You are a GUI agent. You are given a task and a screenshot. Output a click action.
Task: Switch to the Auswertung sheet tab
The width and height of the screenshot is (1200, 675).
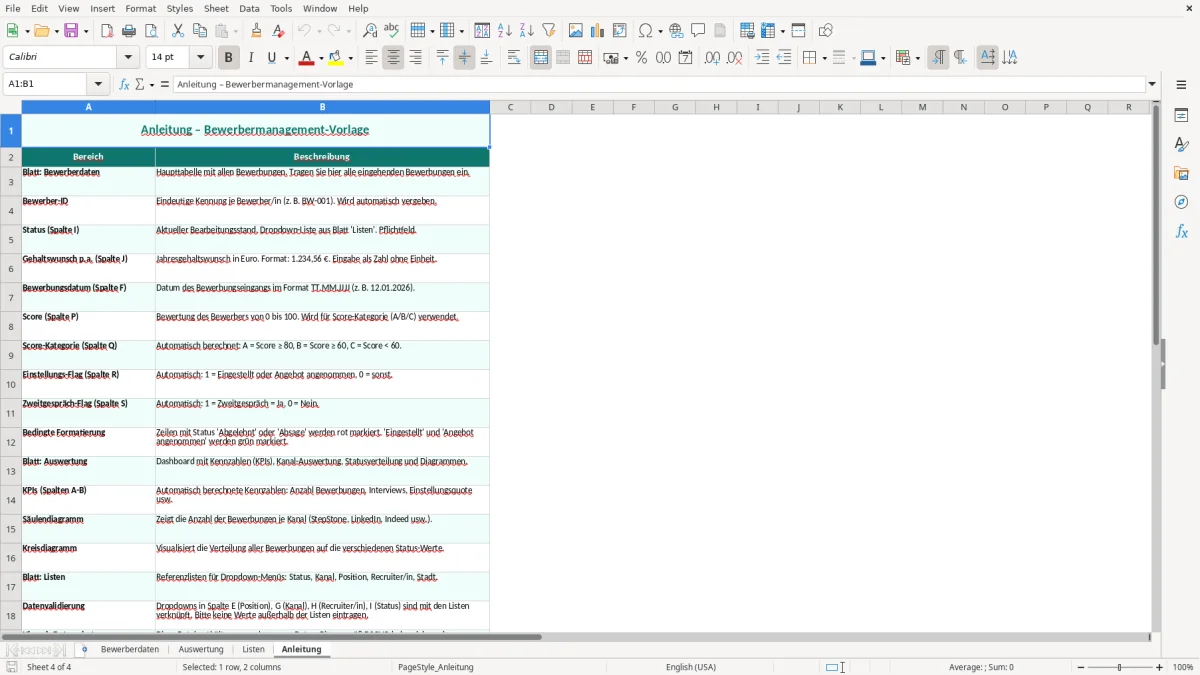point(201,649)
